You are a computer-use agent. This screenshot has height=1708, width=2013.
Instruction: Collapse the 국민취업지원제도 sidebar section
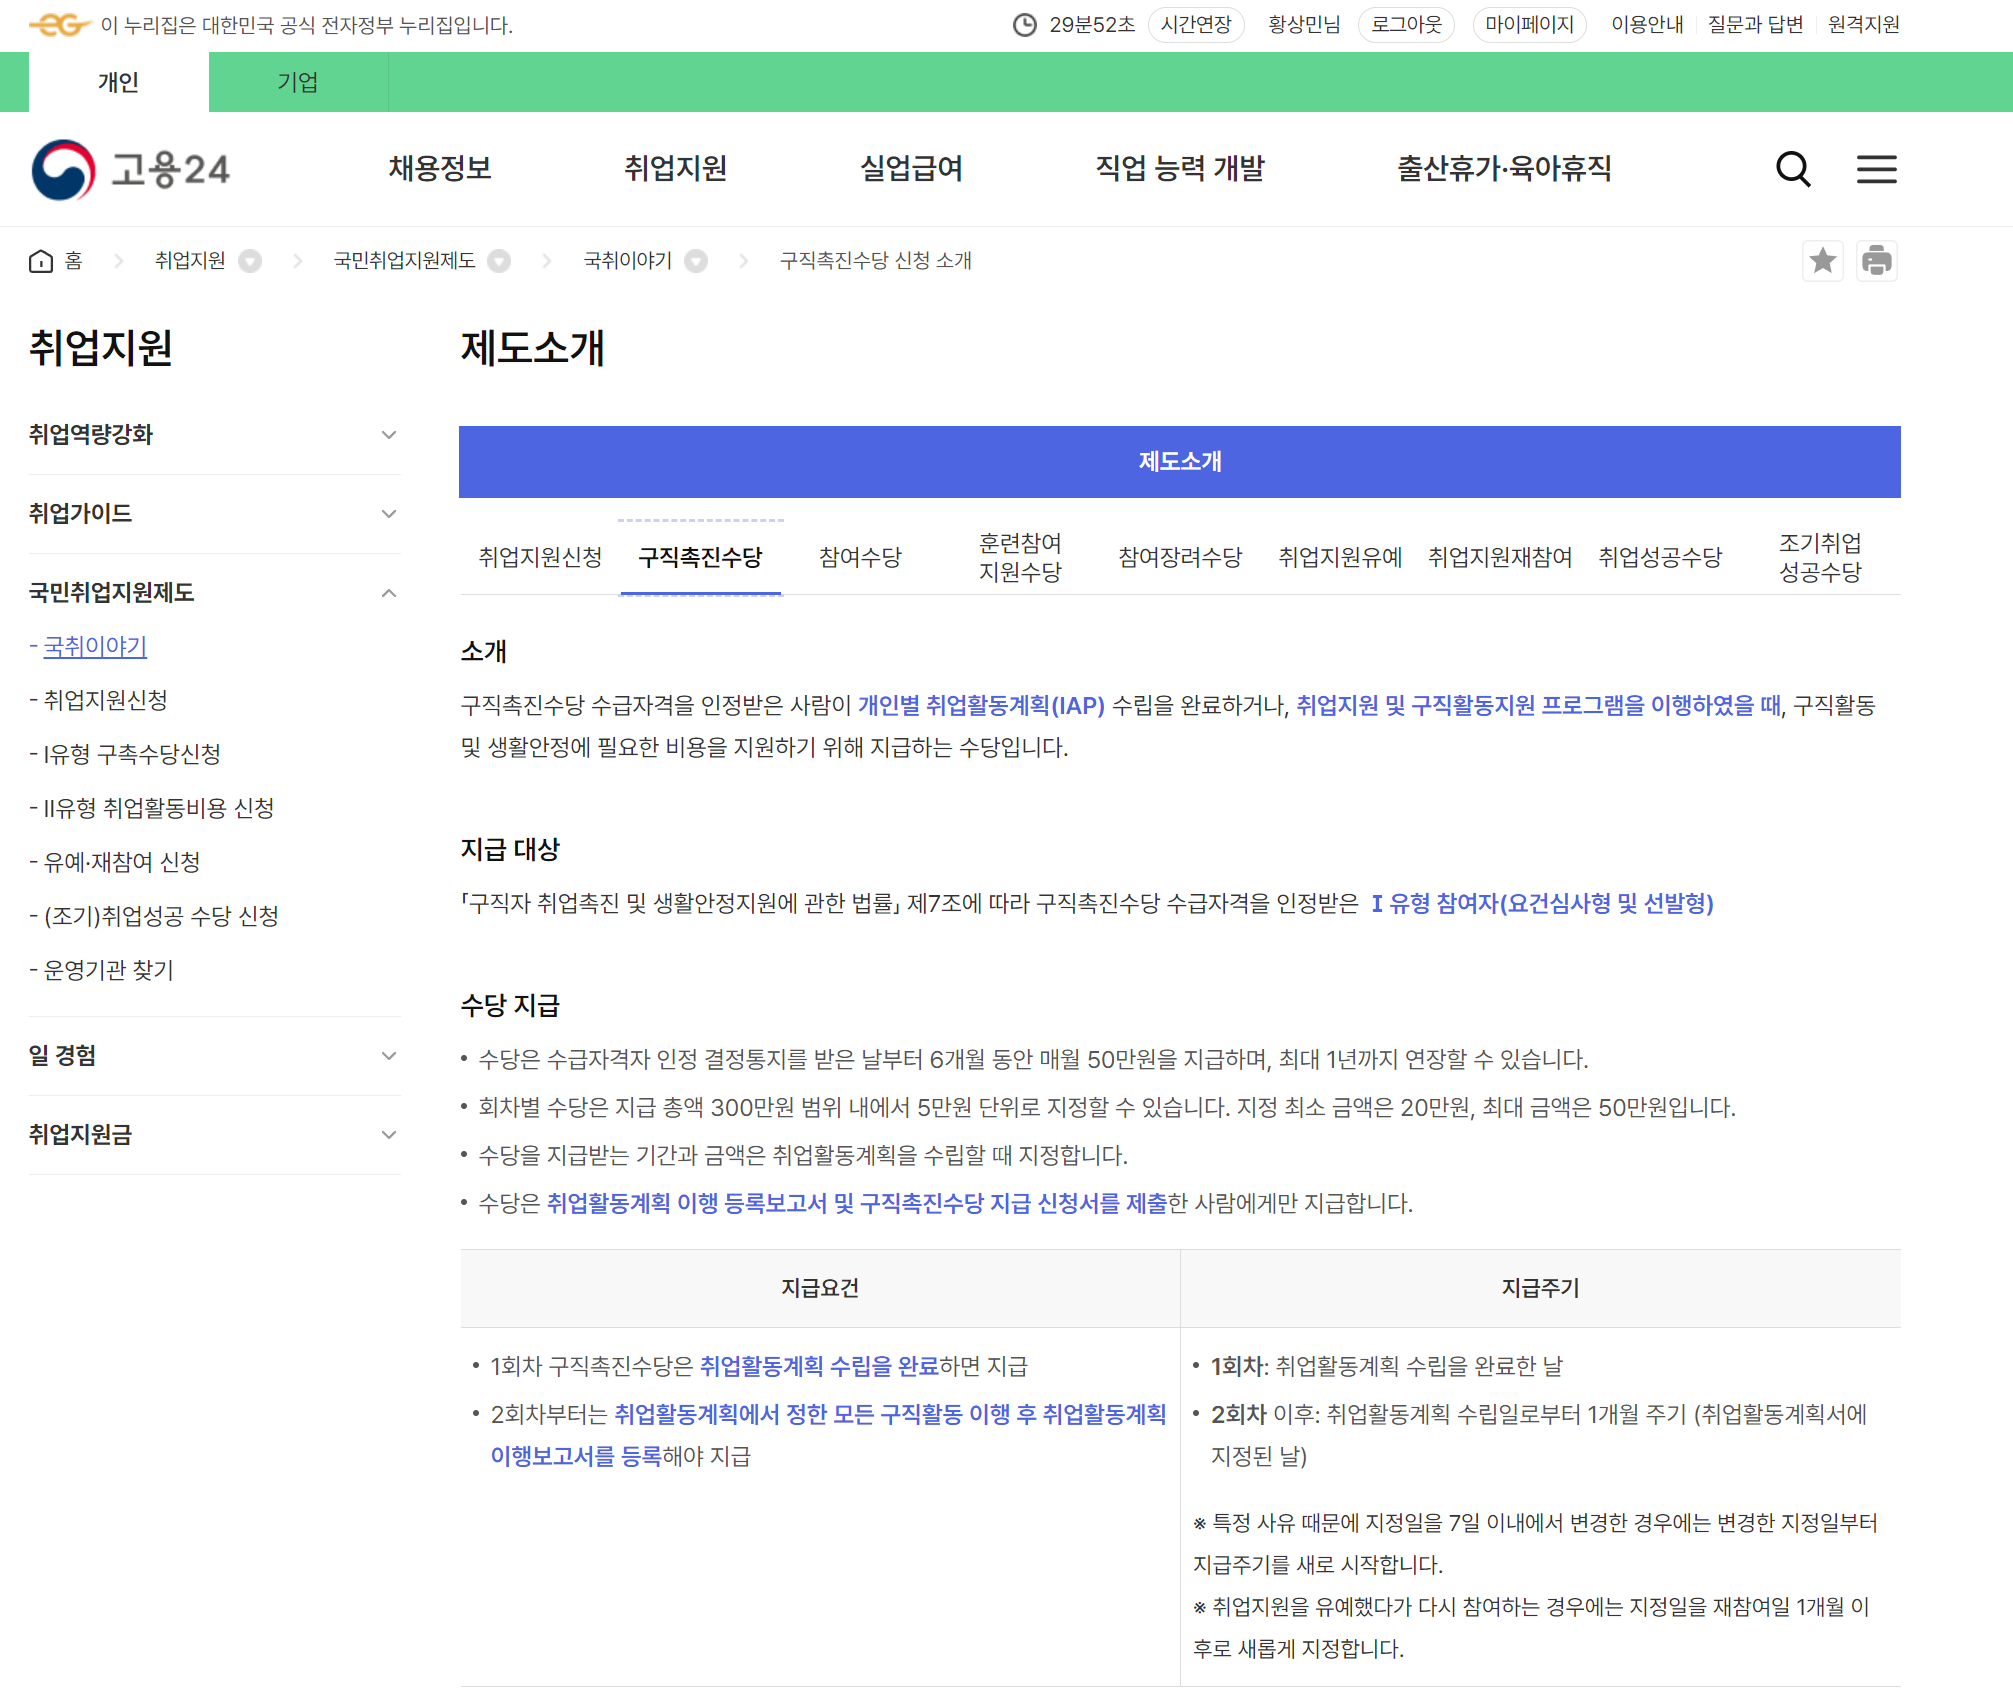coord(389,593)
